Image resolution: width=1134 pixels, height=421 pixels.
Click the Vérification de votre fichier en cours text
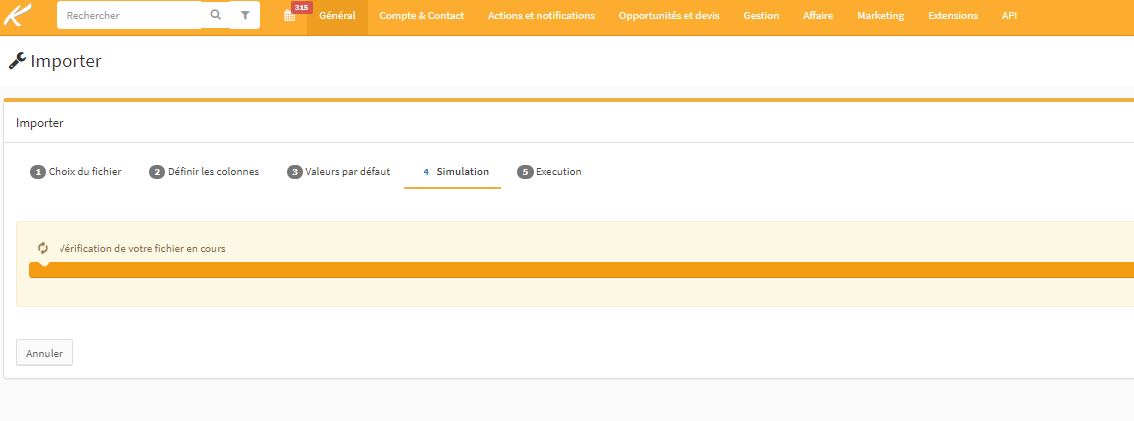coord(142,248)
